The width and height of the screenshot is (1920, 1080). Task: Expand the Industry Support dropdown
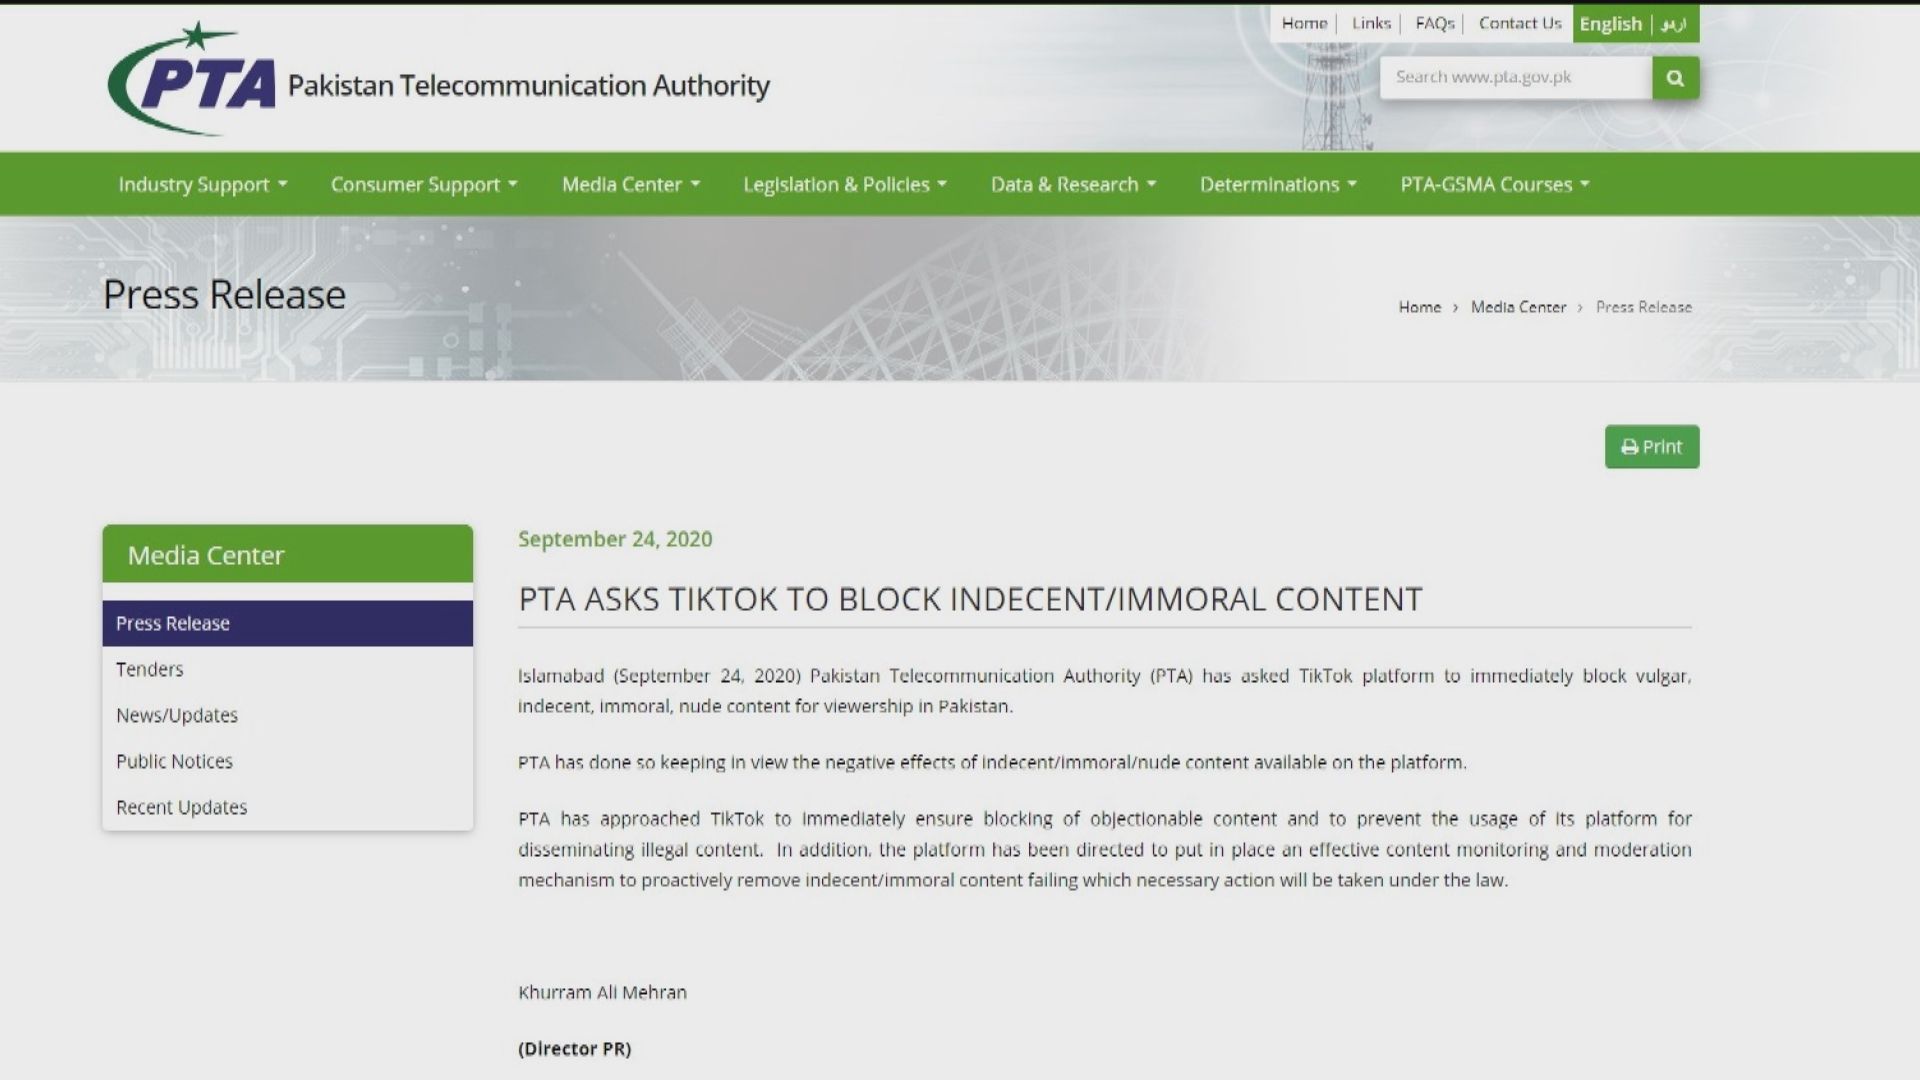(x=203, y=185)
